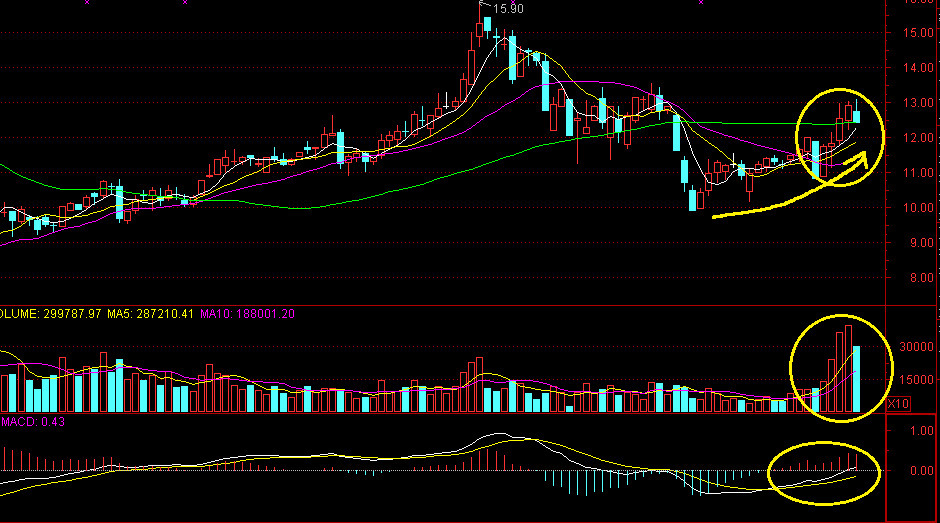Click the most recent cyan candlestick

[x=856, y=117]
